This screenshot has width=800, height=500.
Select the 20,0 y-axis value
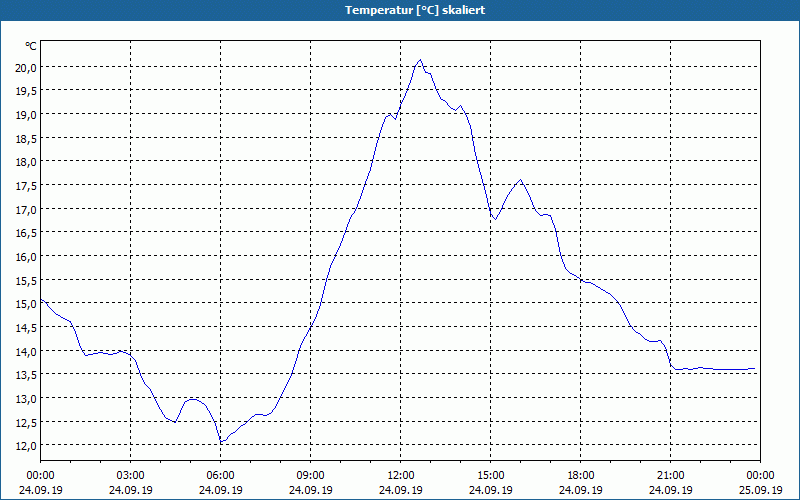pos(27,67)
